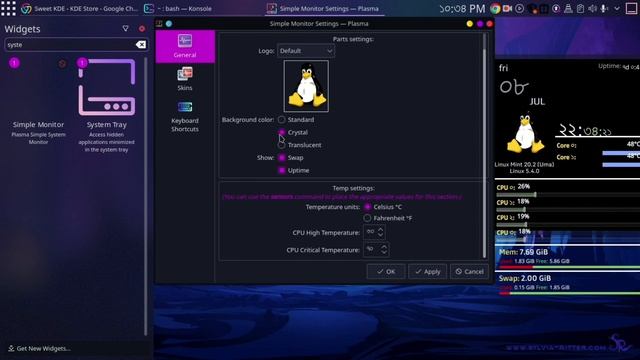This screenshot has height=360, width=640.
Task: Click the CPU High Temperature field
Action: [x=370, y=232]
